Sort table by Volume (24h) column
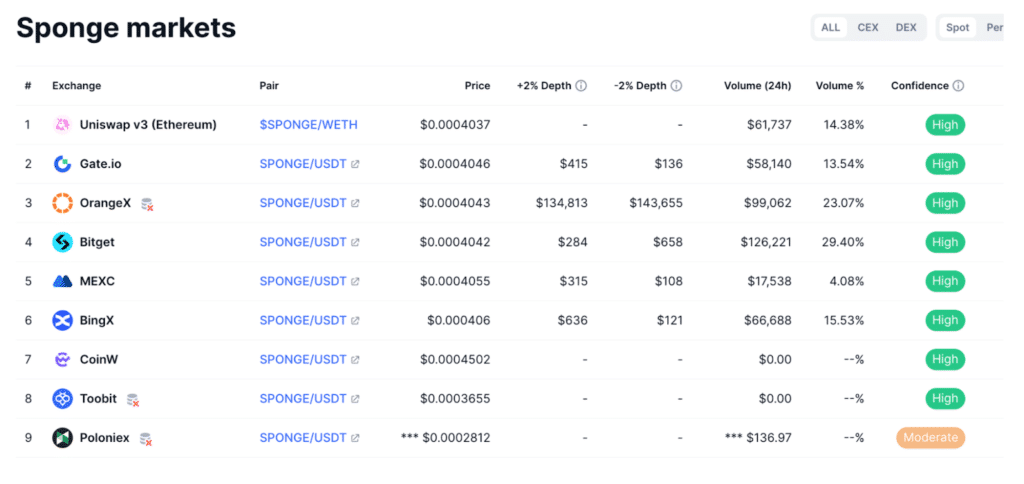 coord(757,86)
